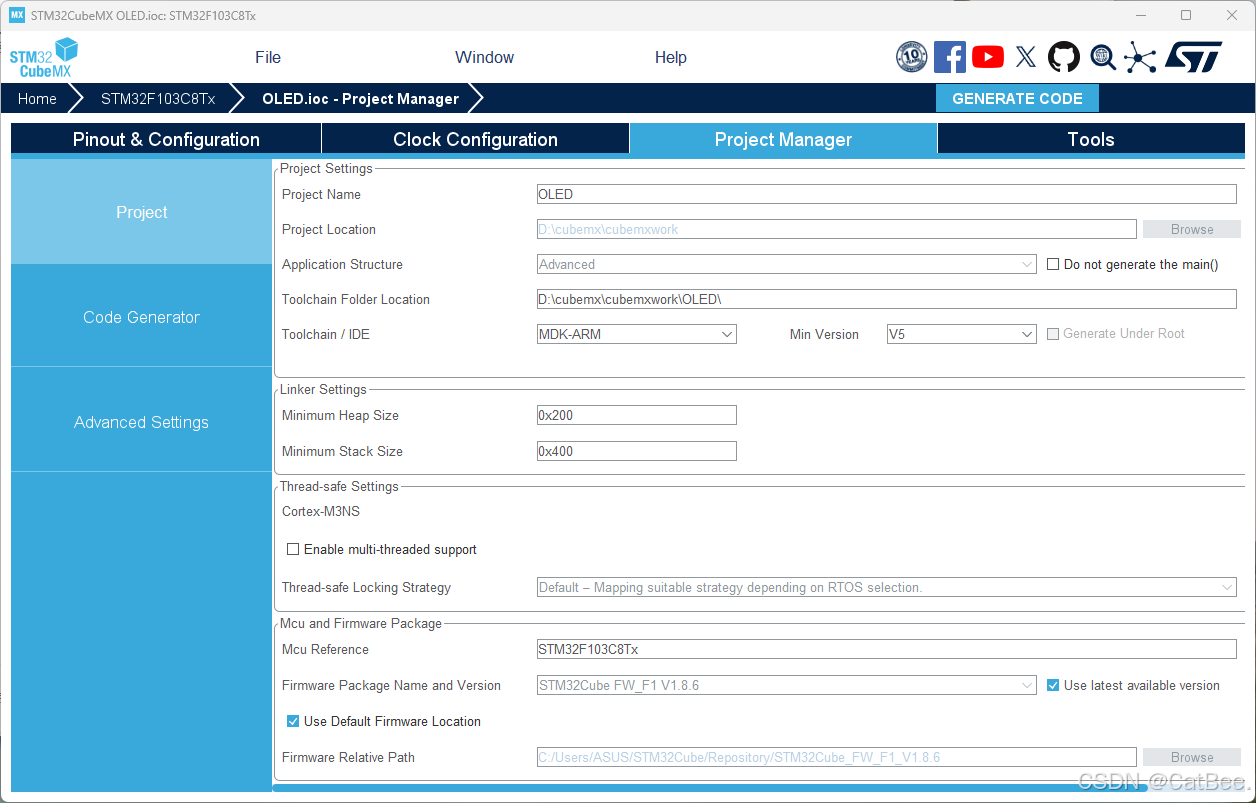1256x803 pixels.
Task: Click the Mcu and Firmware Package title
Action: point(361,623)
